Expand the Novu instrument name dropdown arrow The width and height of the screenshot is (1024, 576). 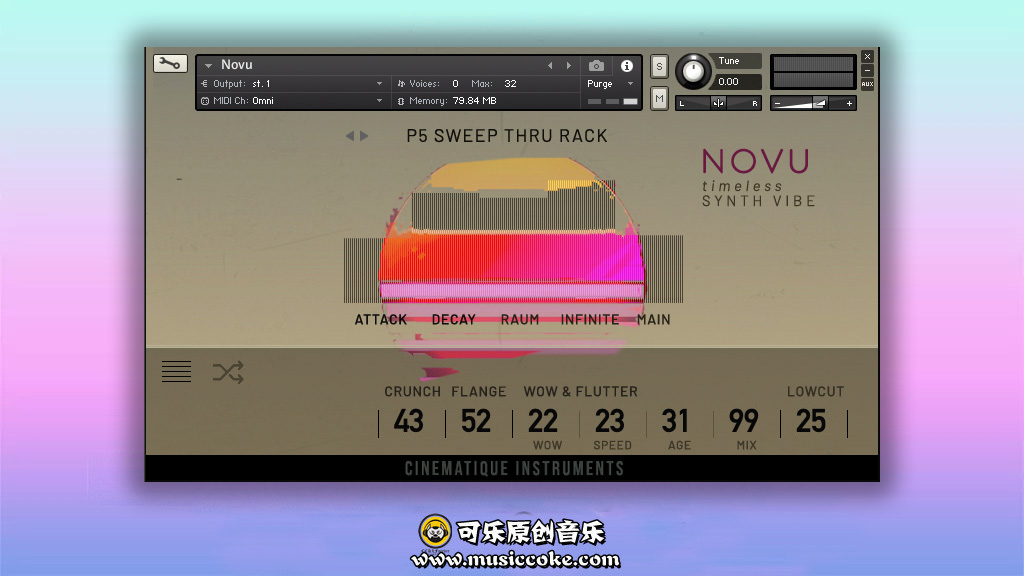point(208,65)
